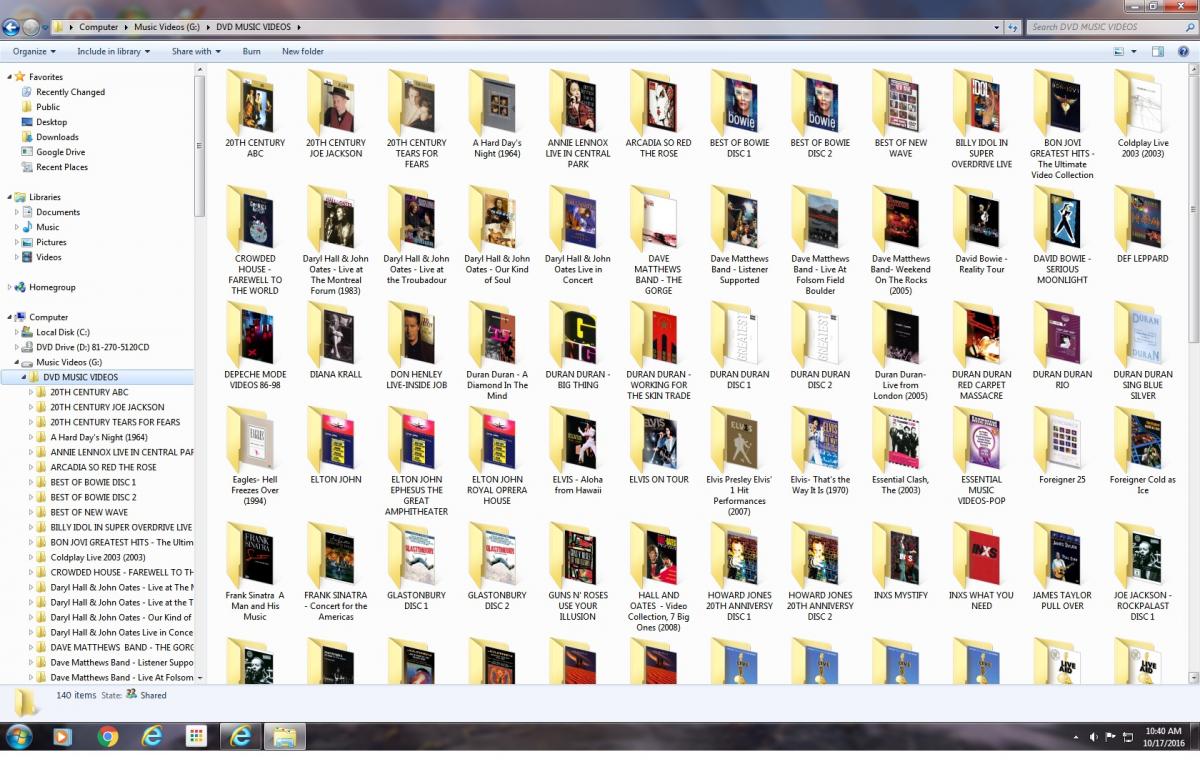Click Computer in the address bar path

(98, 27)
